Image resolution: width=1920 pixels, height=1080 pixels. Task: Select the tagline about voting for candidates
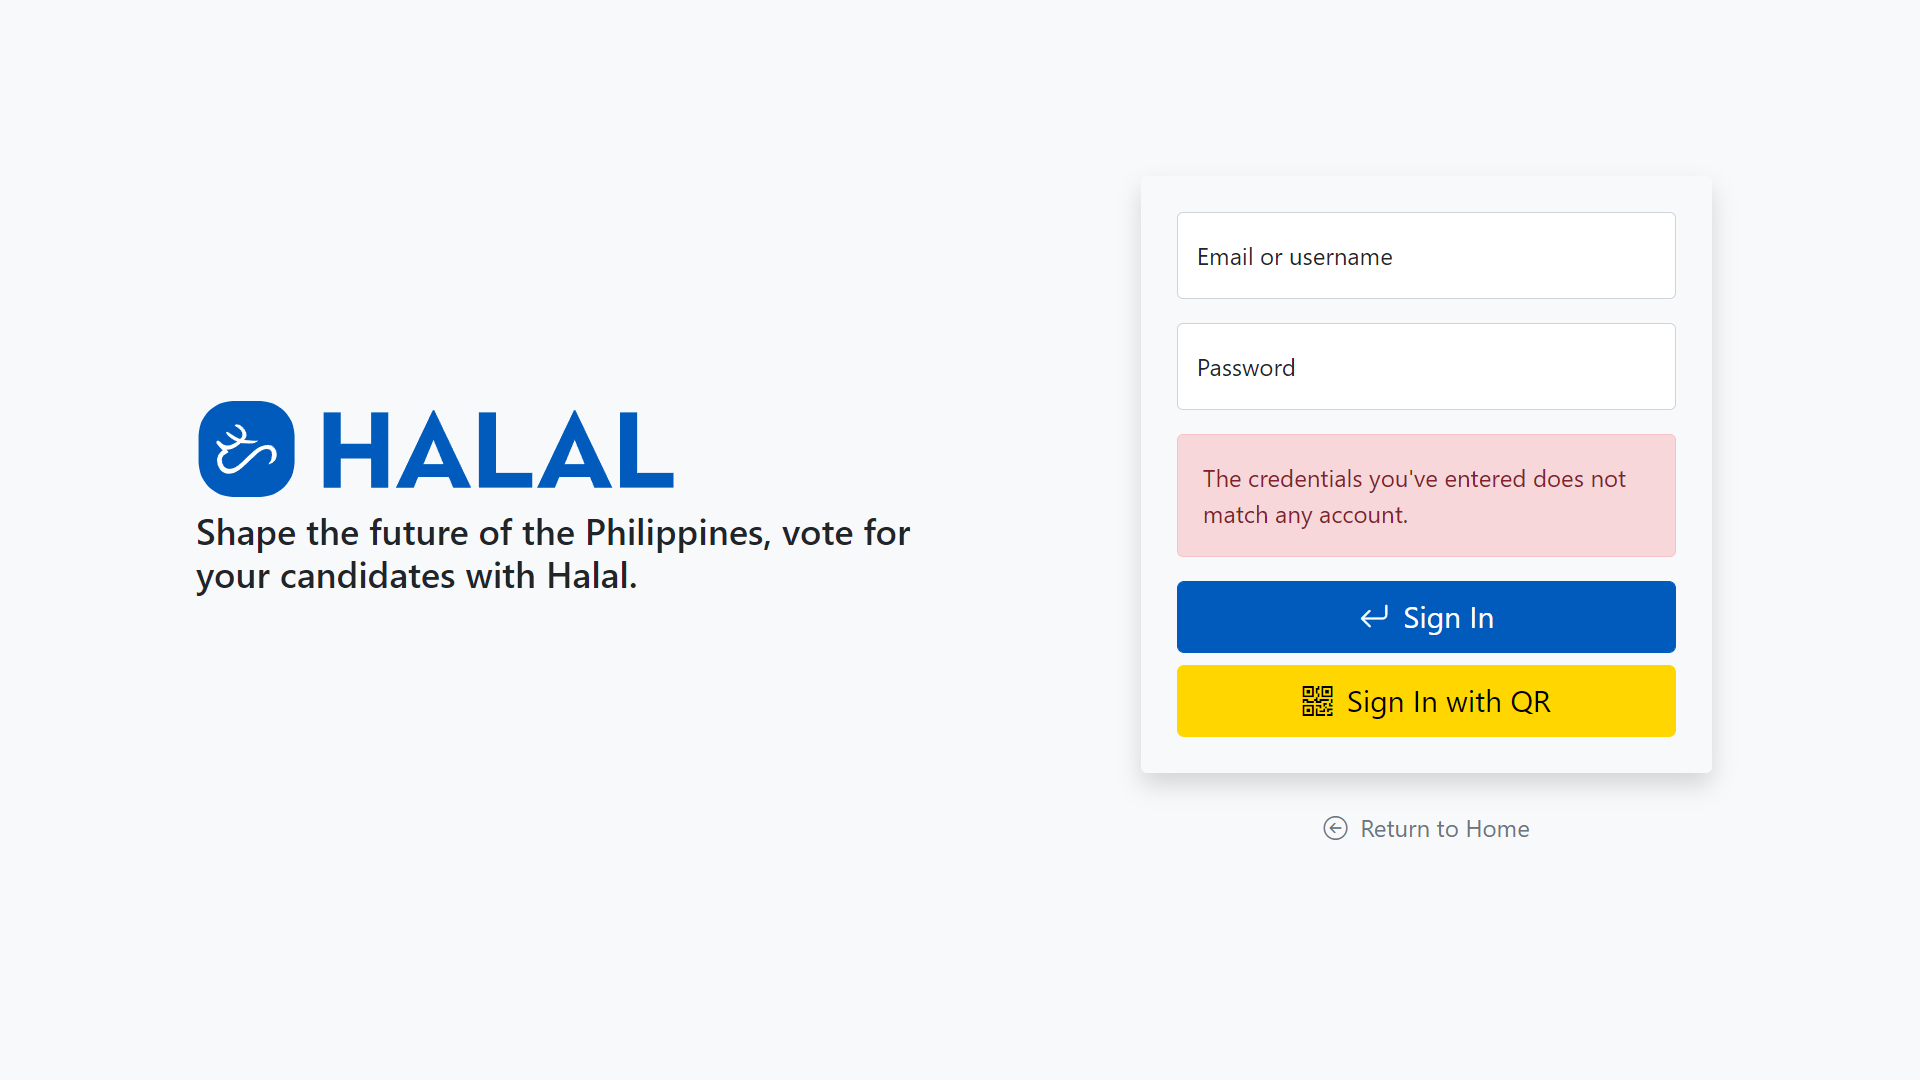553,554
